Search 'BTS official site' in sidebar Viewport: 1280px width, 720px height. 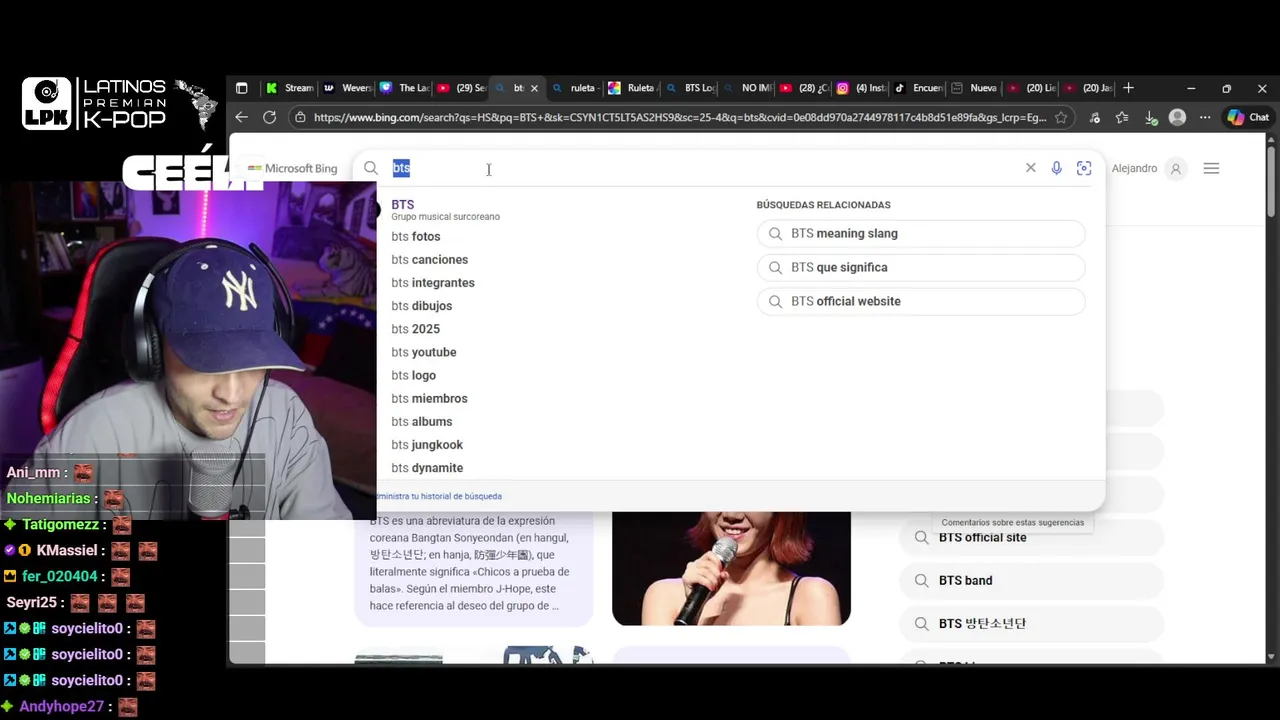pos(1032,537)
